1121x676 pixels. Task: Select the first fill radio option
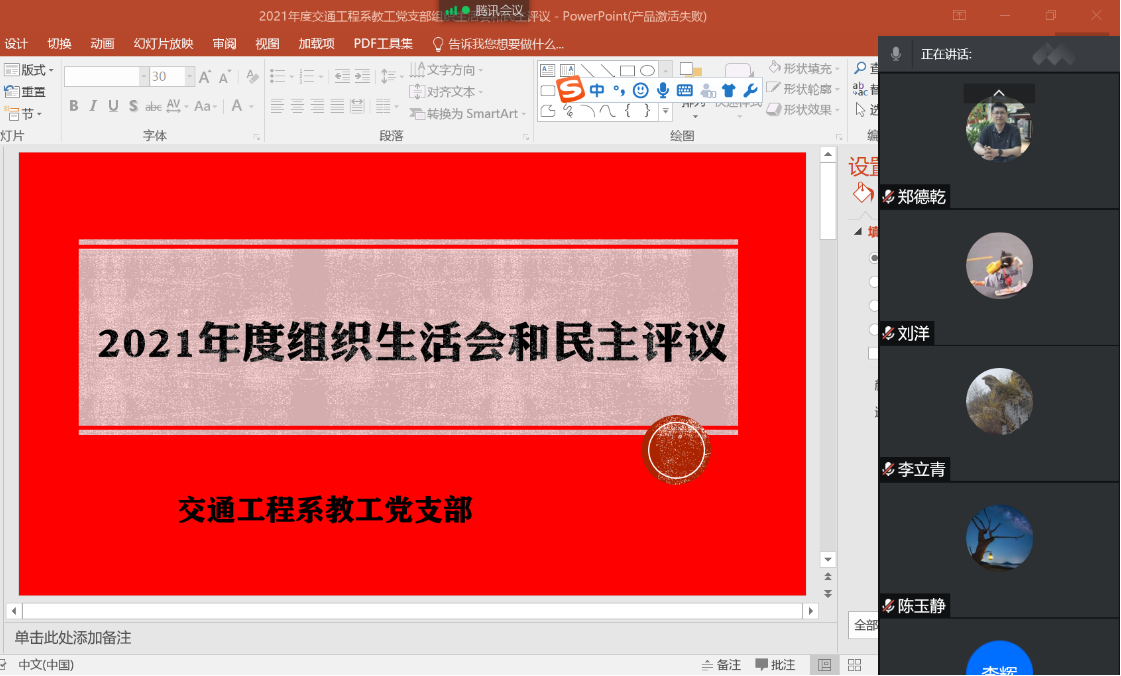tap(874, 258)
